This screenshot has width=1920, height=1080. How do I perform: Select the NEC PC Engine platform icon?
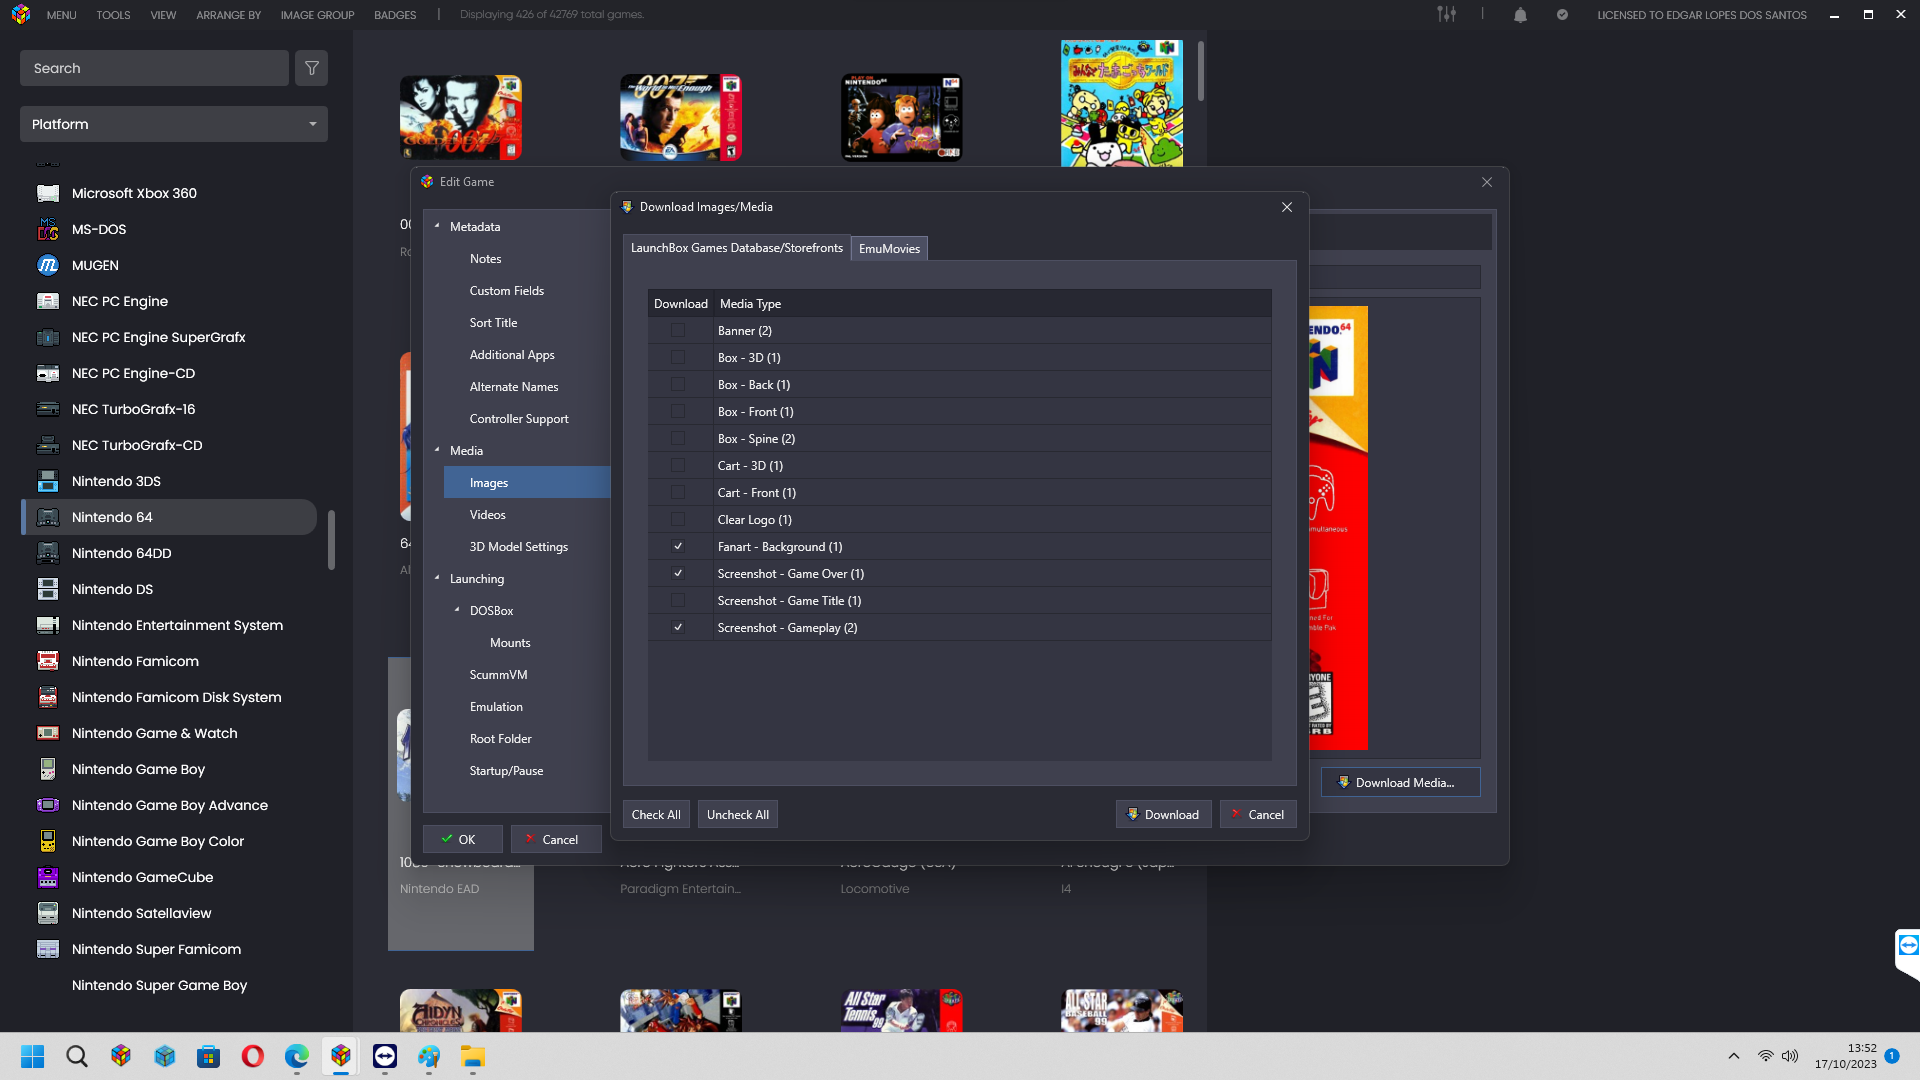(48, 301)
